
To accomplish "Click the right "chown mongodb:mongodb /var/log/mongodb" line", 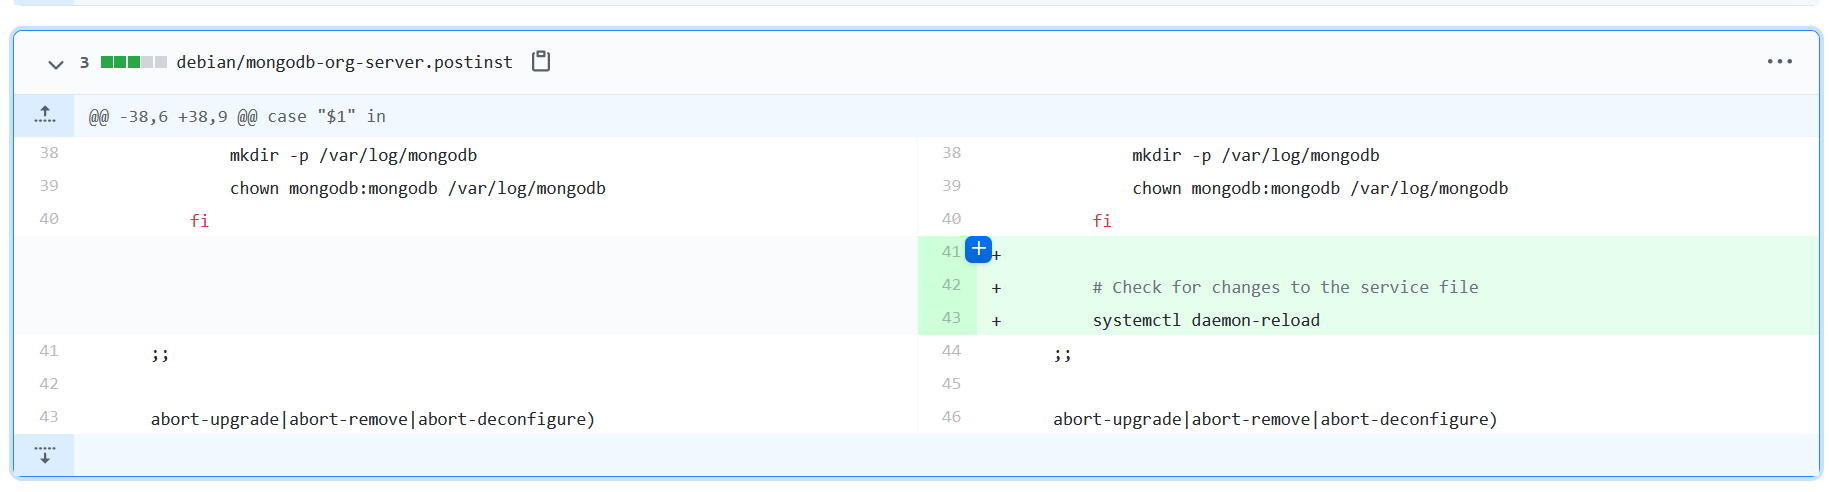I will click(1320, 188).
